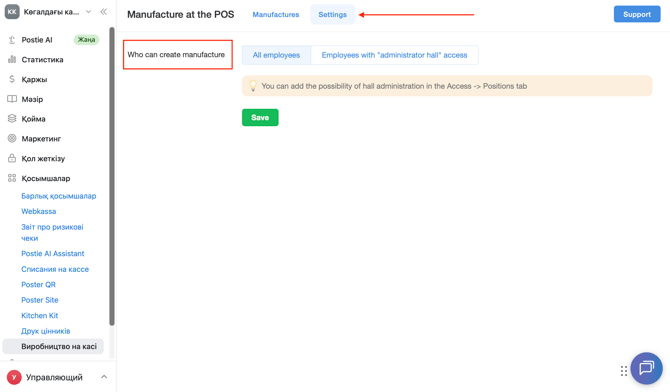
Task: Click the red У user avatar
Action: [14, 377]
